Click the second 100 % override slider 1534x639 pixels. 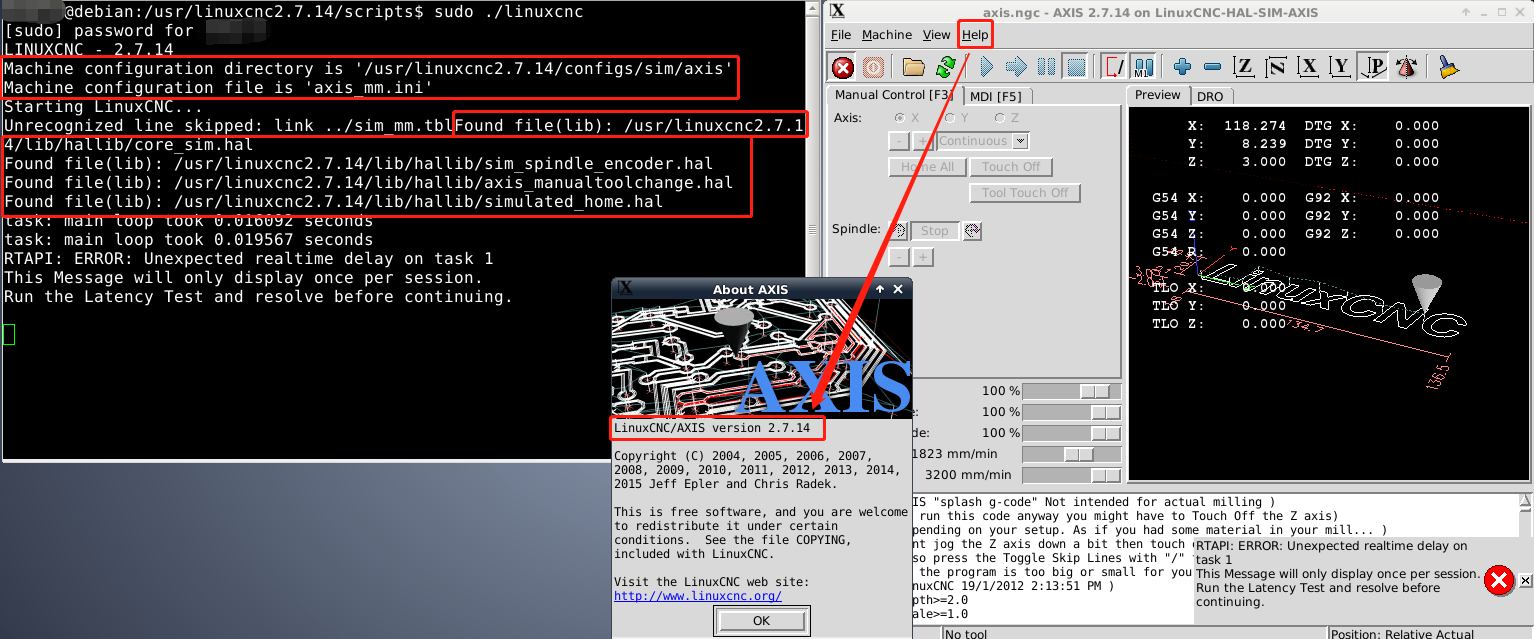point(1072,412)
